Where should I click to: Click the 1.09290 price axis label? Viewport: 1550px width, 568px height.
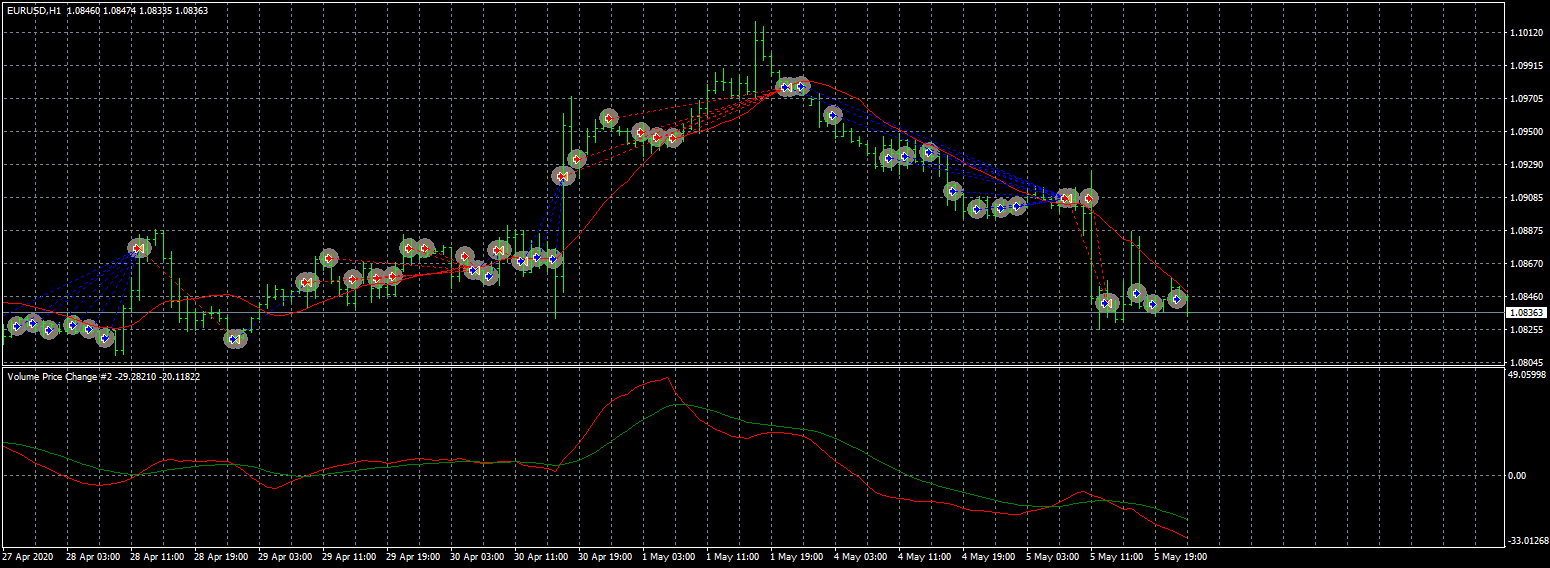click(1527, 165)
